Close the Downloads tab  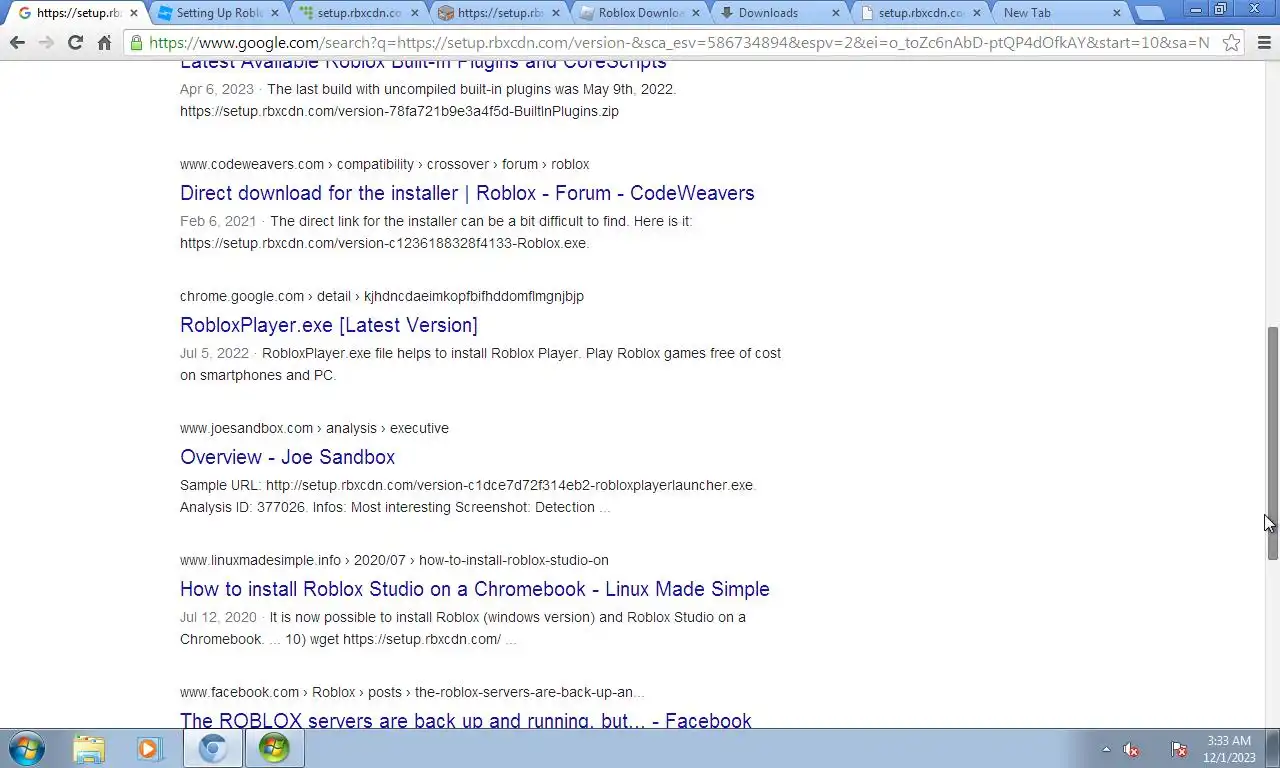[x=836, y=13]
